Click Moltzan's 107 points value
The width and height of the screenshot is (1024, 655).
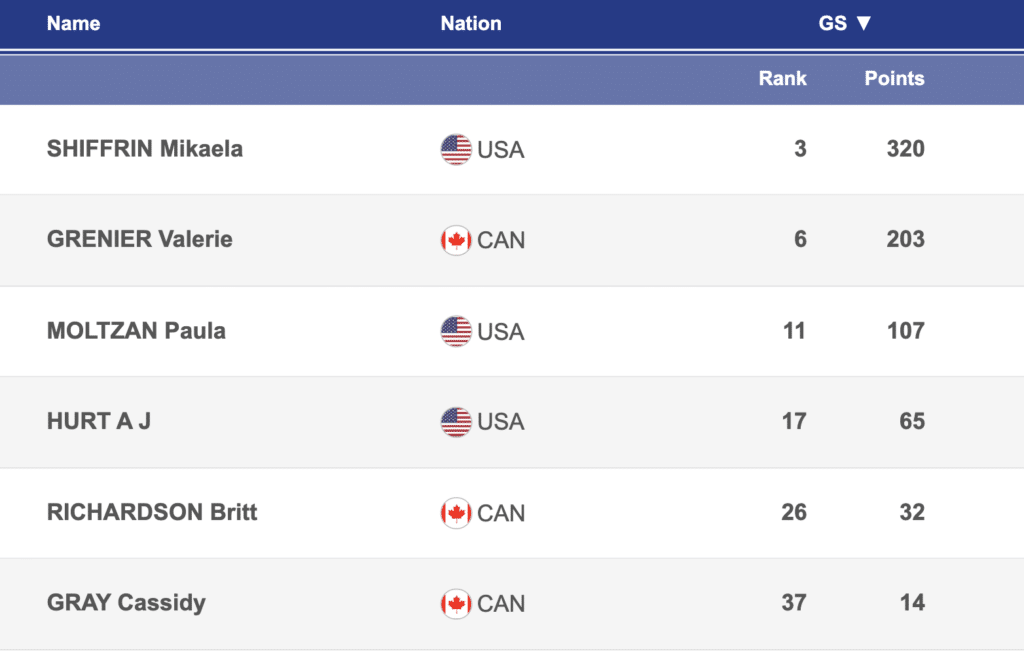[905, 330]
